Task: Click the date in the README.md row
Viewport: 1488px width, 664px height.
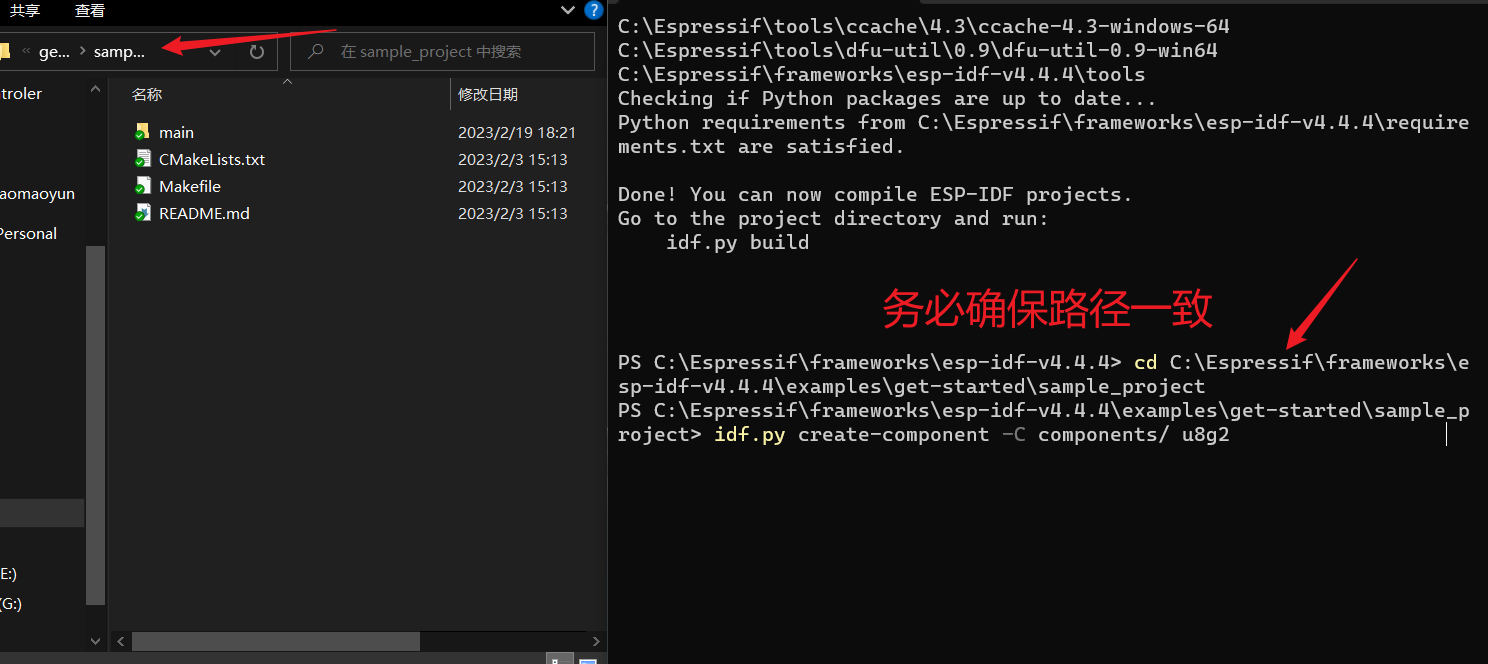Action: point(513,213)
